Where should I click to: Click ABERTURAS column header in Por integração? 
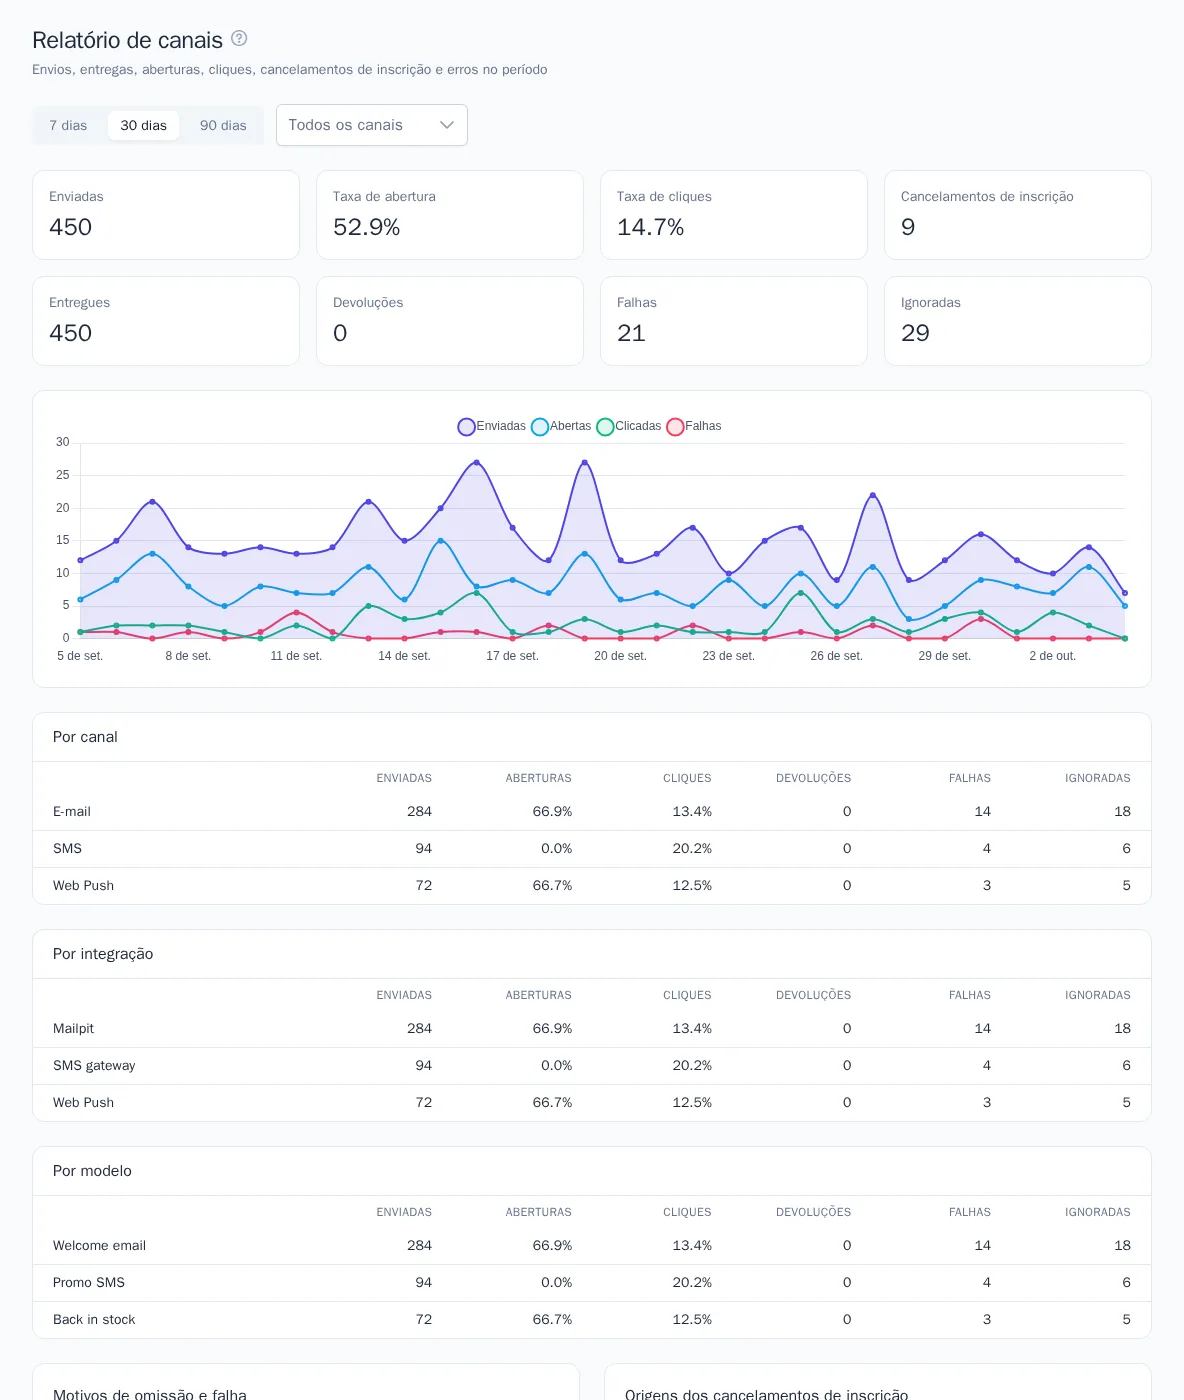[x=538, y=995]
